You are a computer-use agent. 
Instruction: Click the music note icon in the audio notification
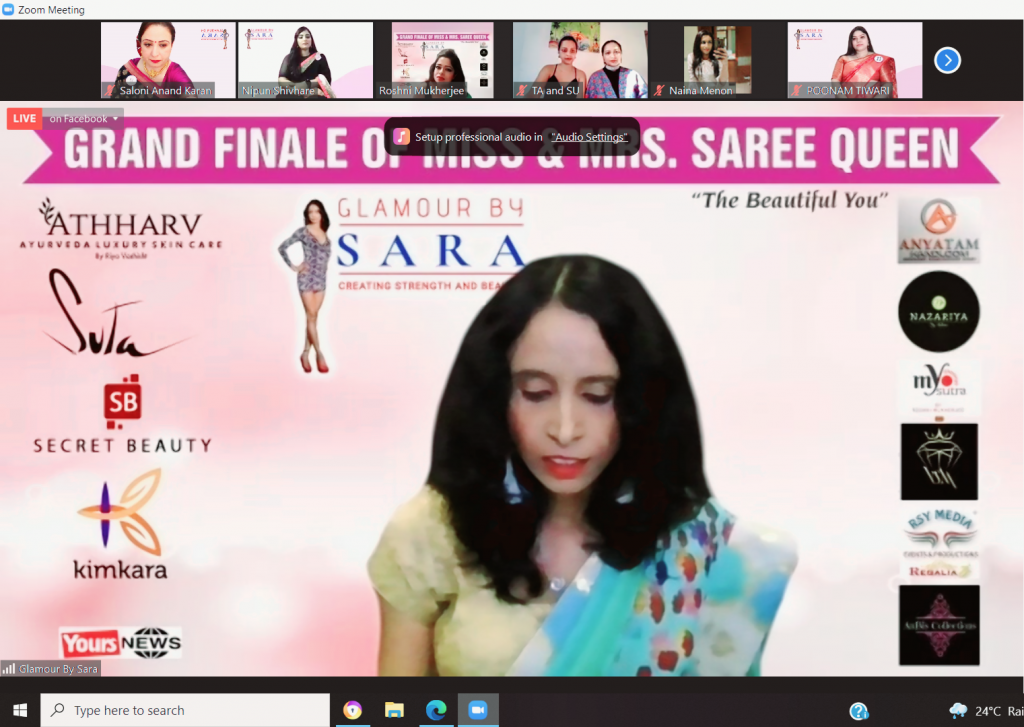(402, 137)
